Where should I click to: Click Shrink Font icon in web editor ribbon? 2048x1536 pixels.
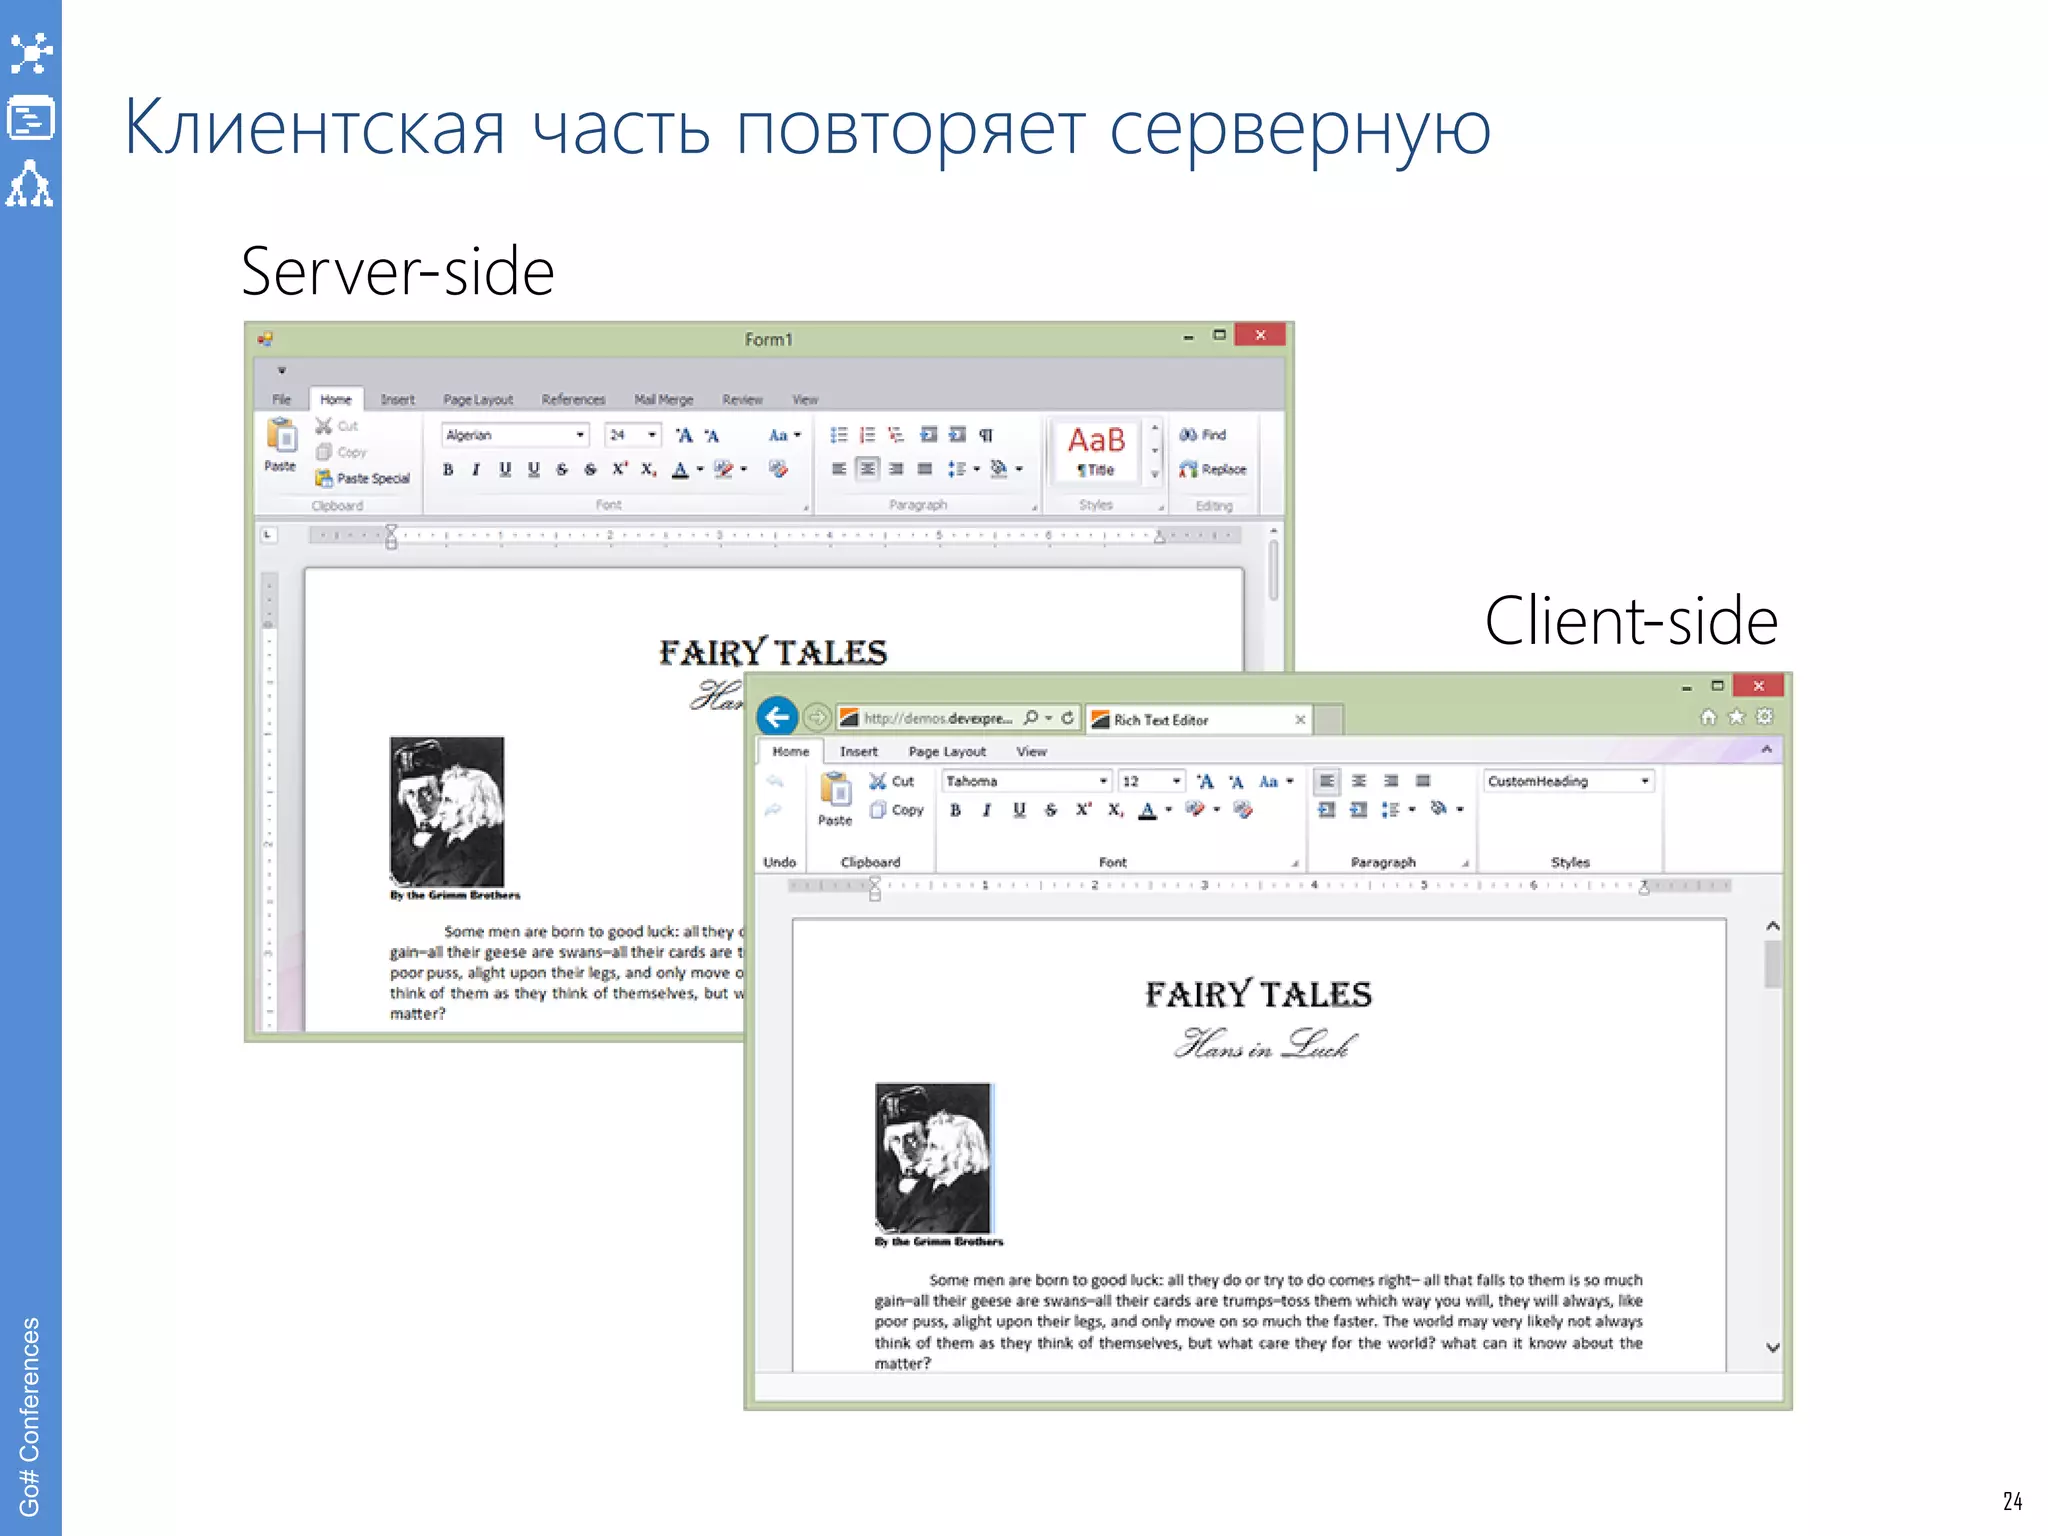[1237, 781]
